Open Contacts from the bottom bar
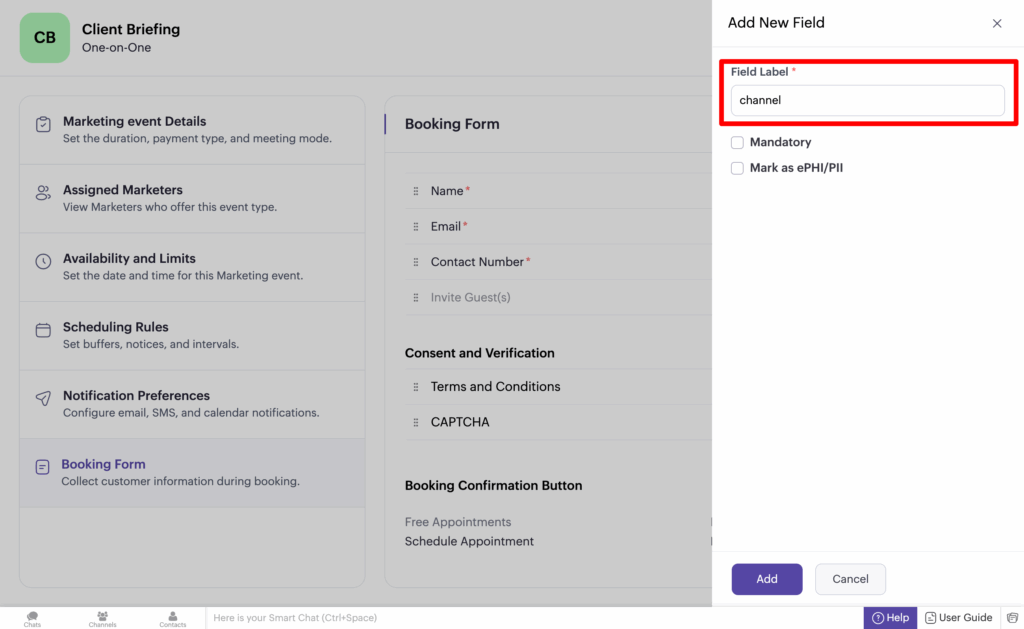 [x=172, y=618]
